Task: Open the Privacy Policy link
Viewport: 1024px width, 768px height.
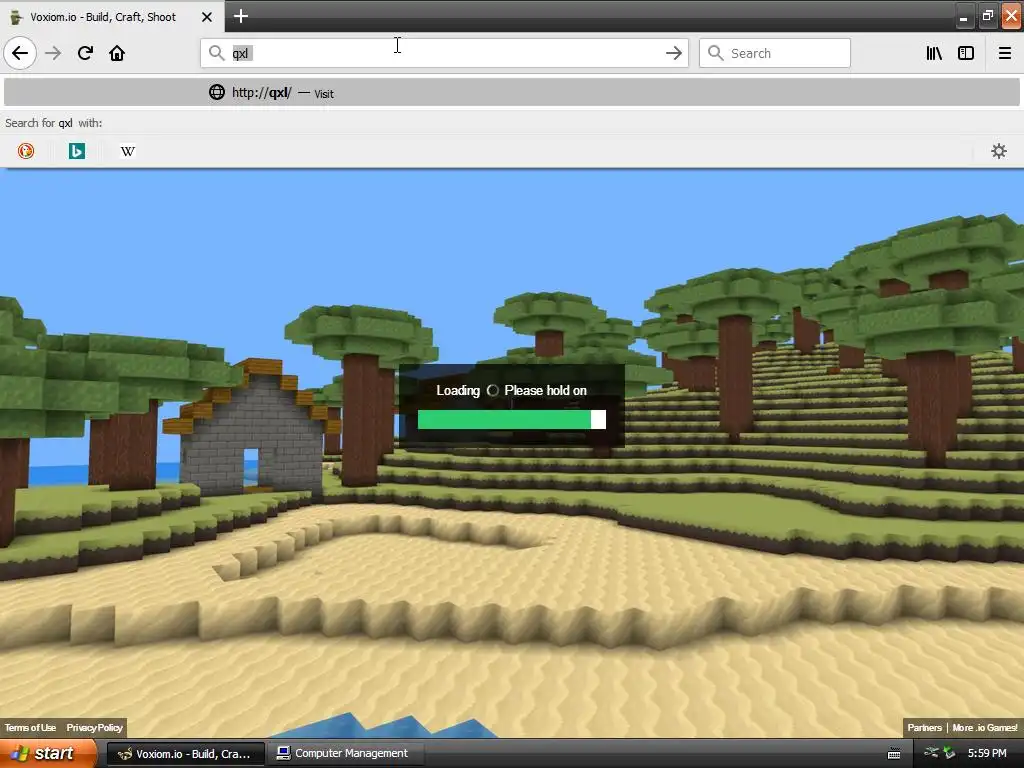Action: pos(94,728)
